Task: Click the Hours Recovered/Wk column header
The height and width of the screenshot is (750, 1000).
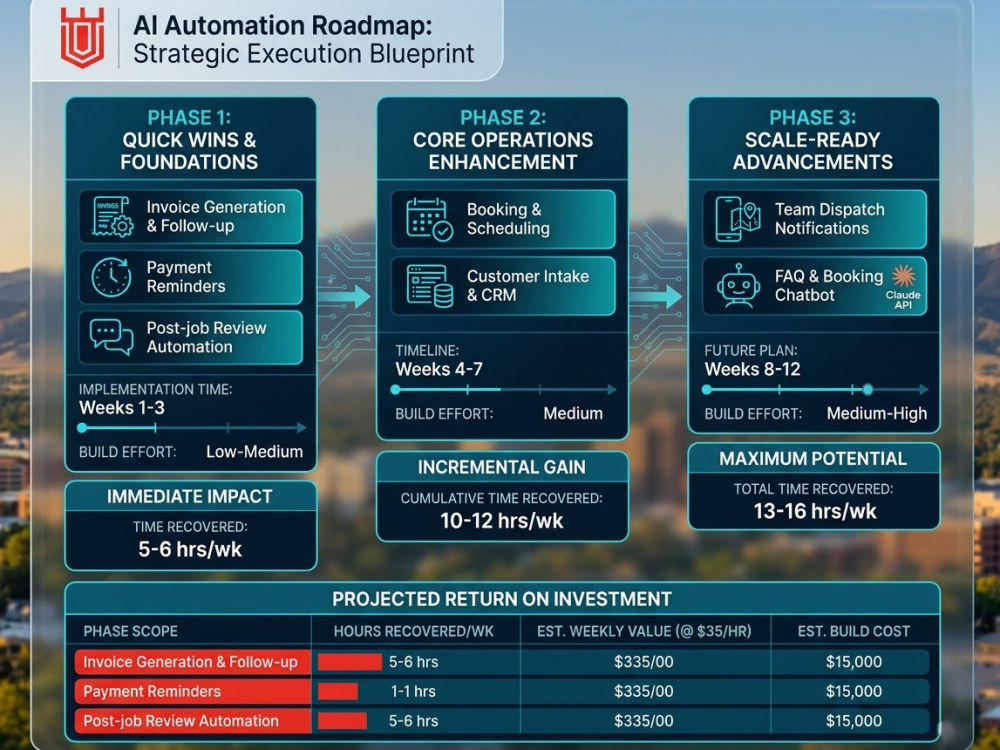Action: pos(414,631)
